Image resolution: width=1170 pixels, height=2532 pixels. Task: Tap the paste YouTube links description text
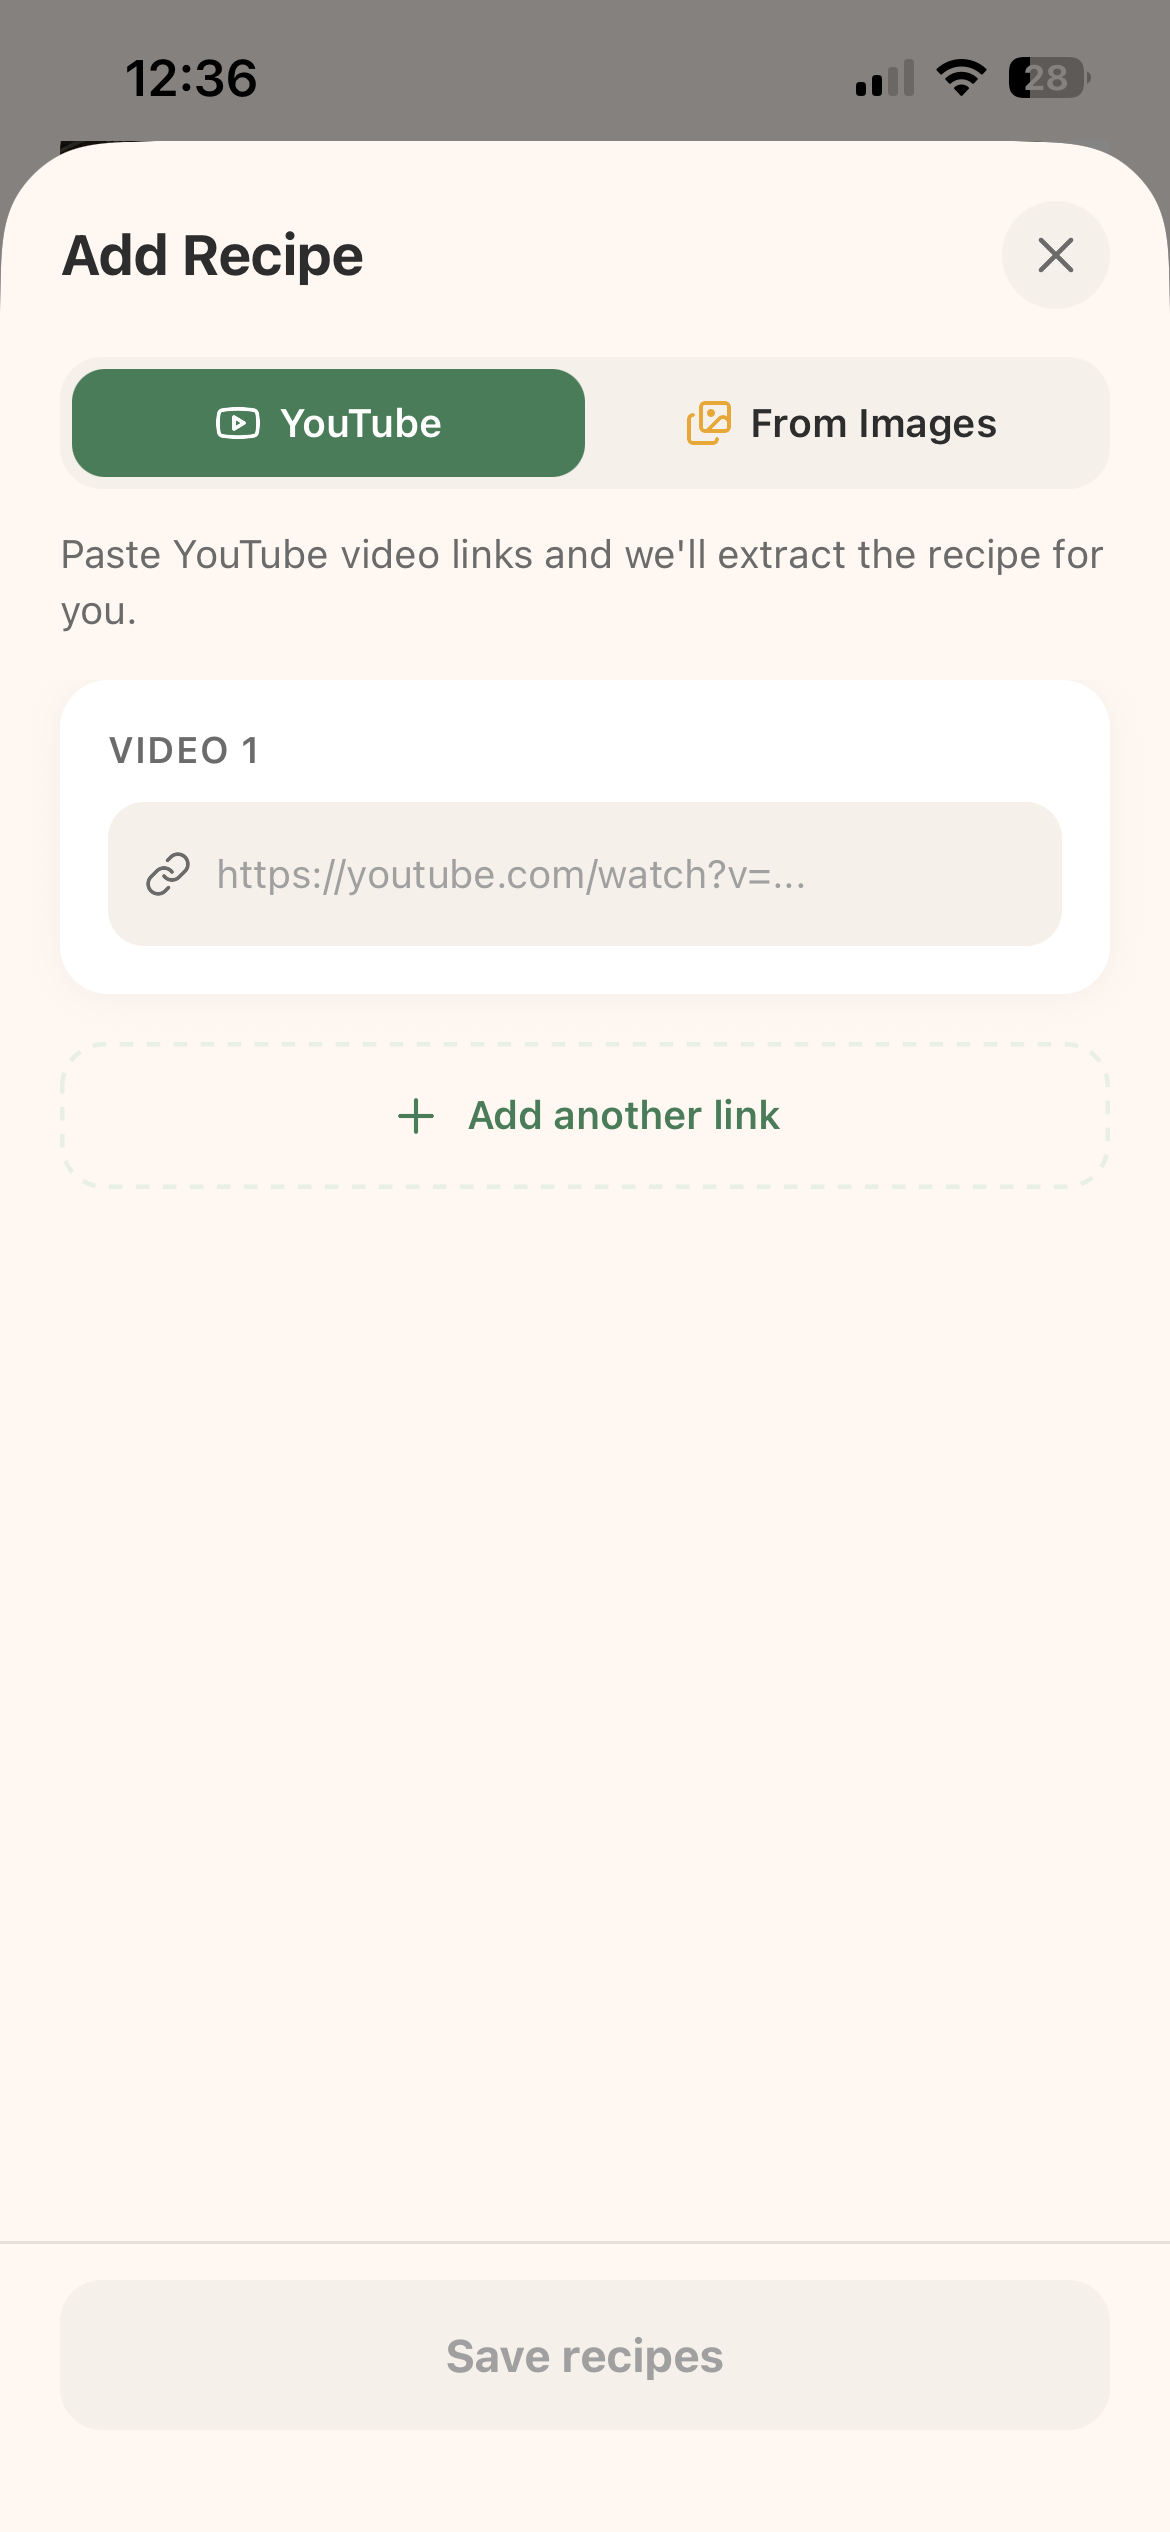pos(582,582)
